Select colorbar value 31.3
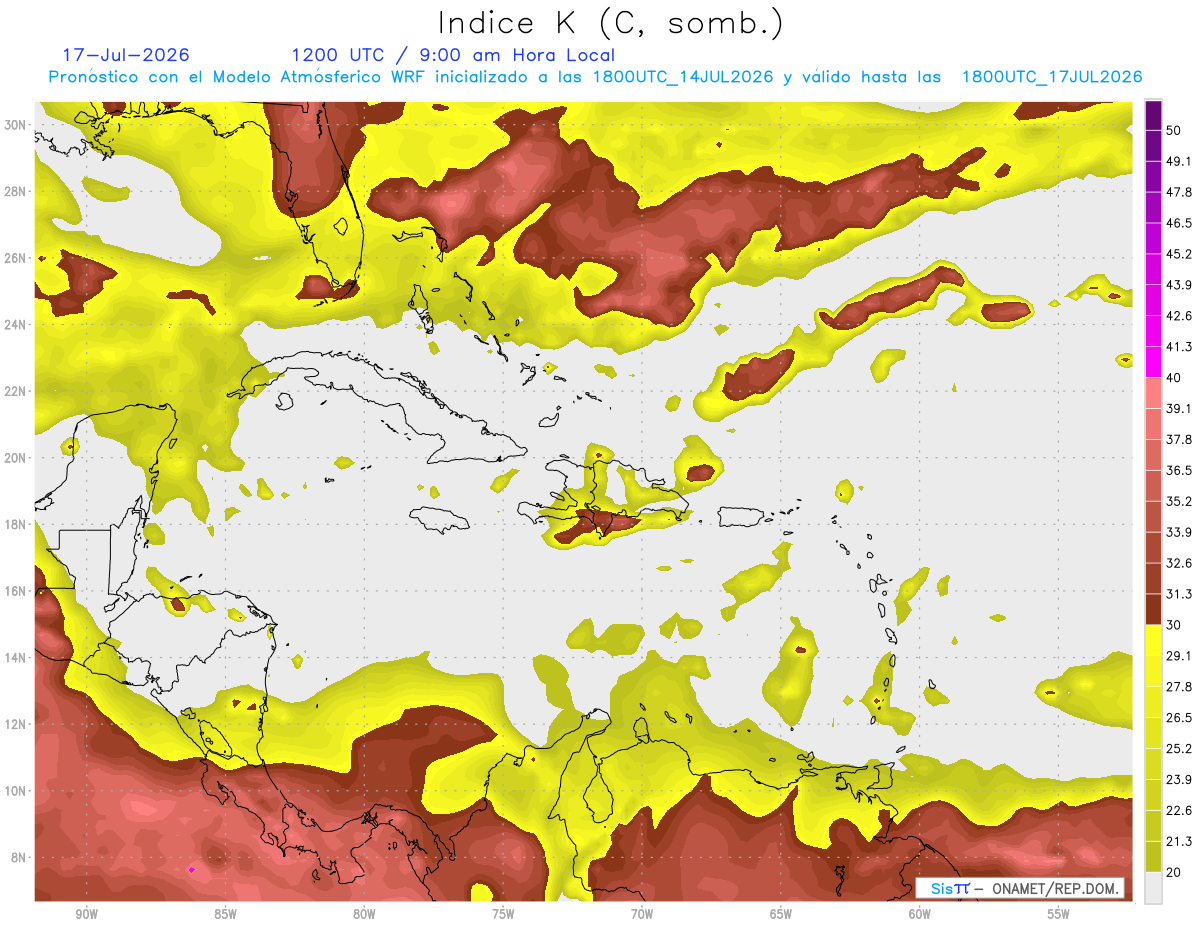Image resolution: width=1200 pixels, height=927 pixels. point(1179,594)
